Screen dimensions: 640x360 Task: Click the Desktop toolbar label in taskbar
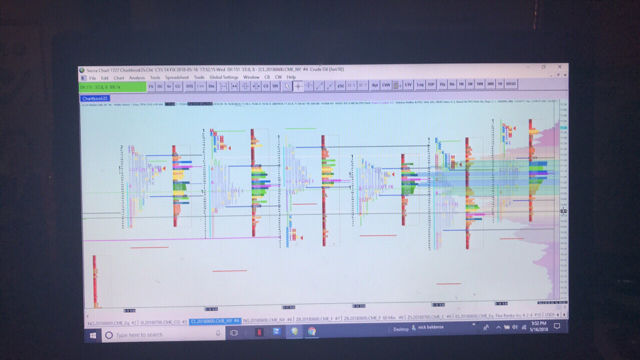pyautogui.click(x=401, y=329)
